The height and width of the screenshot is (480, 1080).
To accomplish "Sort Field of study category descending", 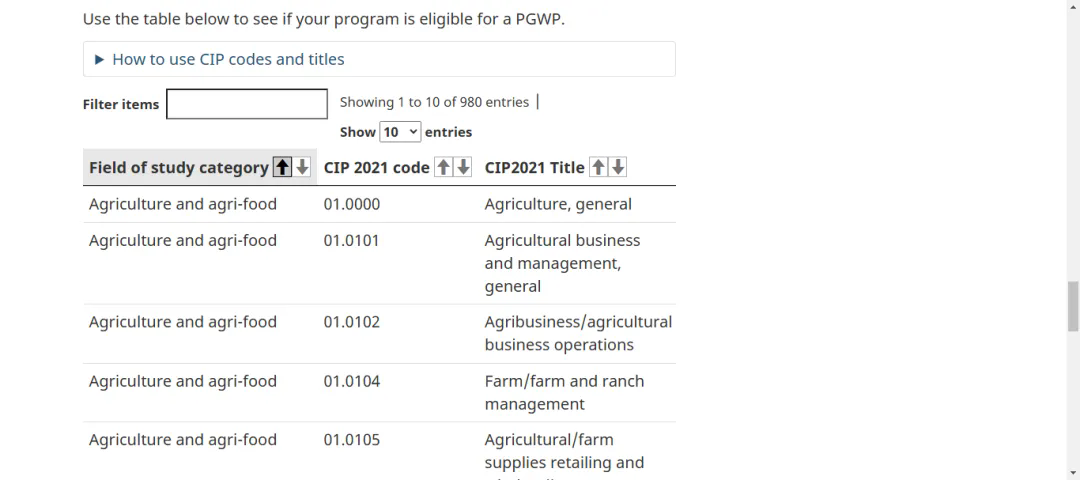I will point(302,168).
